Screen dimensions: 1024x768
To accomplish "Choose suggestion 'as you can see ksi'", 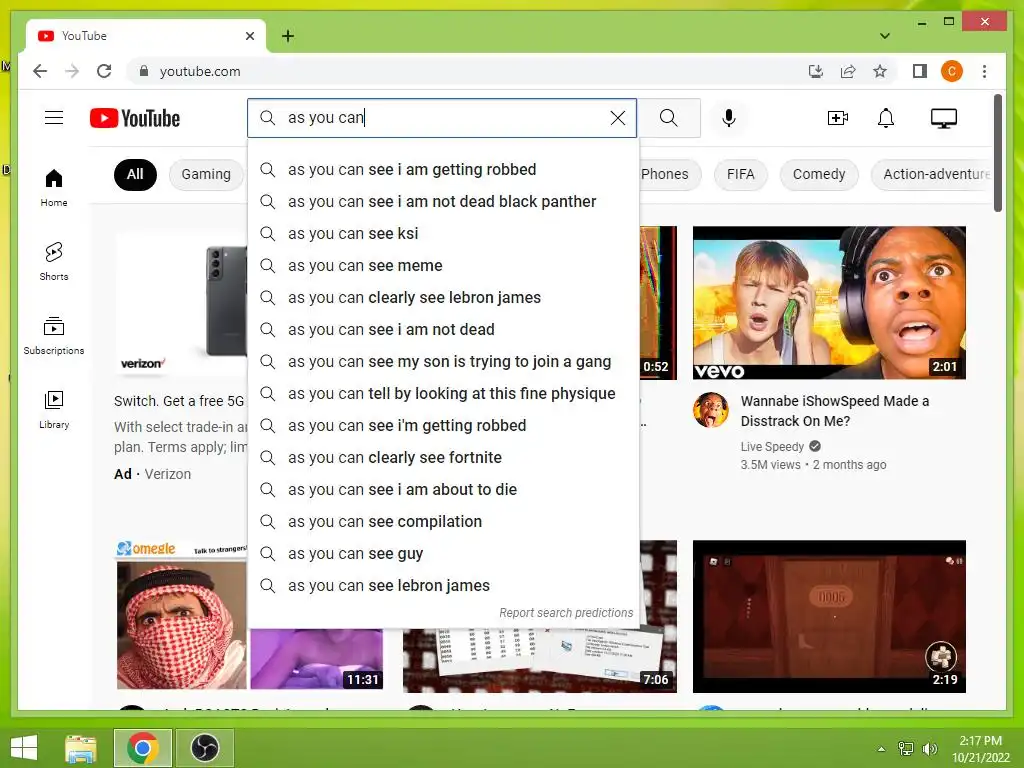I will 443,234.
